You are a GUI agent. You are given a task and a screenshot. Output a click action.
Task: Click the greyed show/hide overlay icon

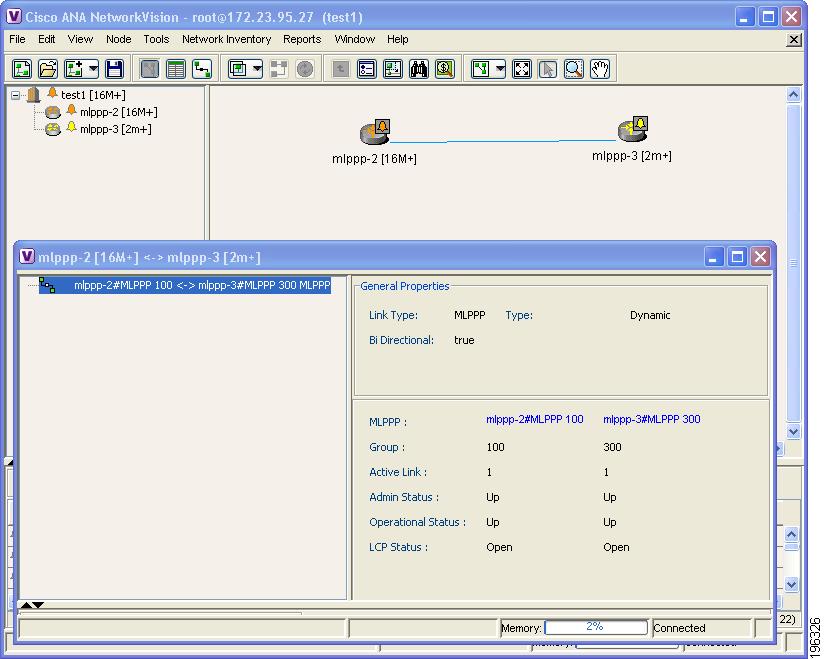click(x=279, y=69)
